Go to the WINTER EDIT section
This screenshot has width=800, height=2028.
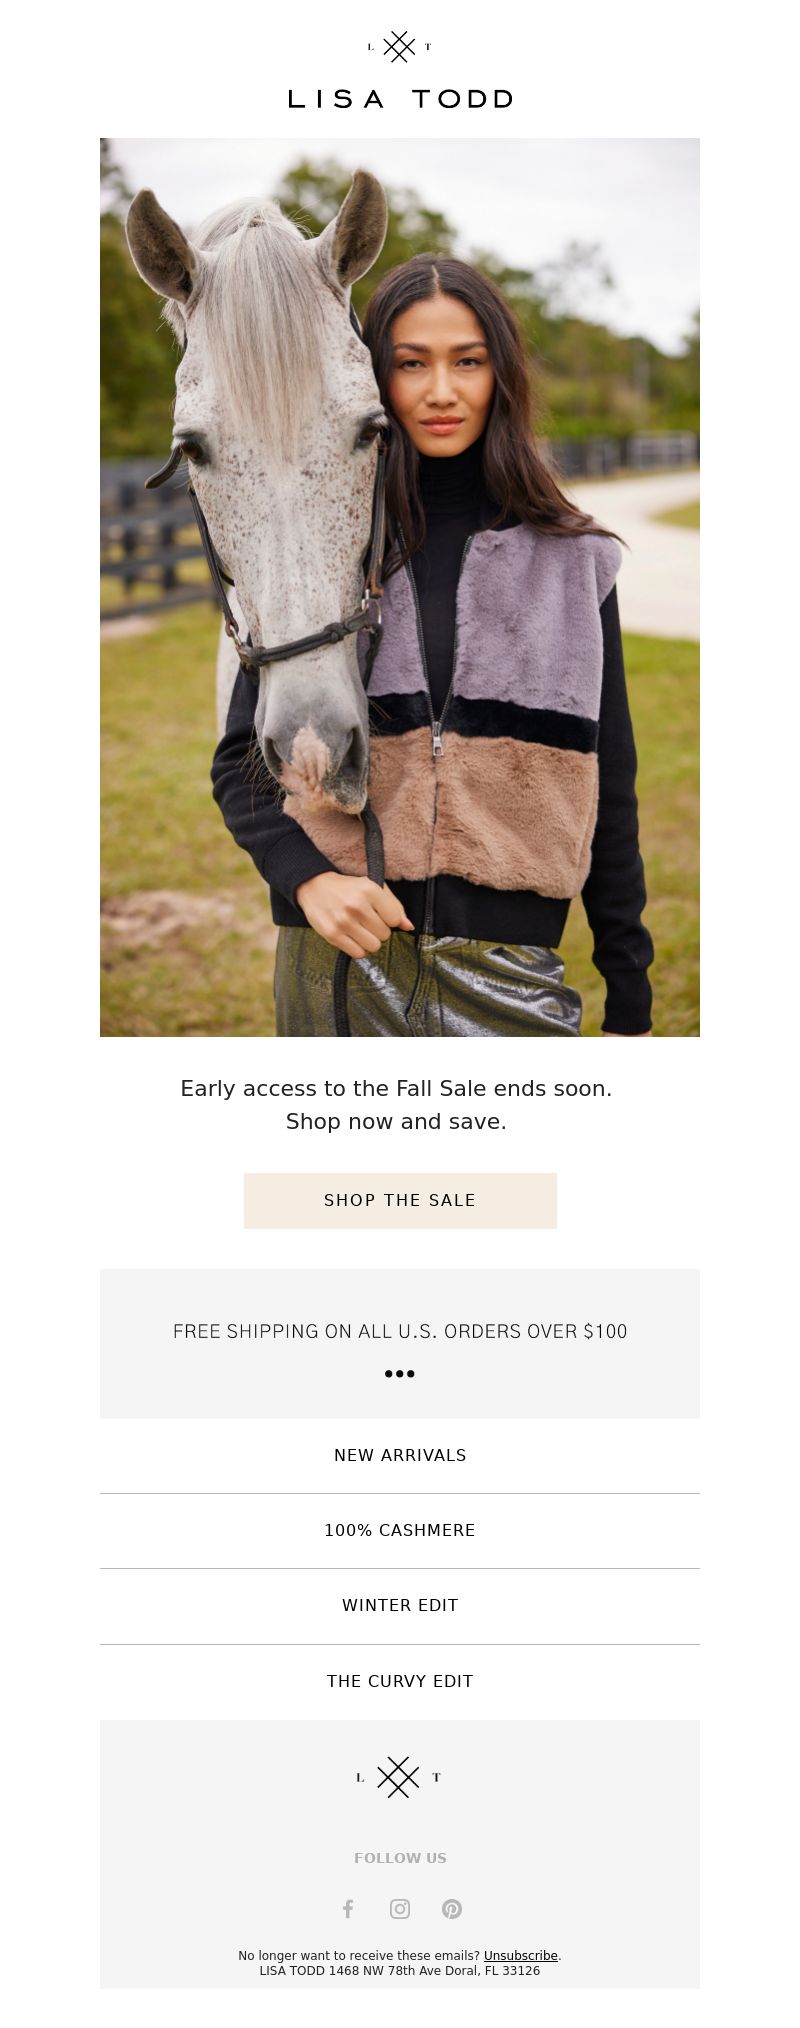(400, 1605)
